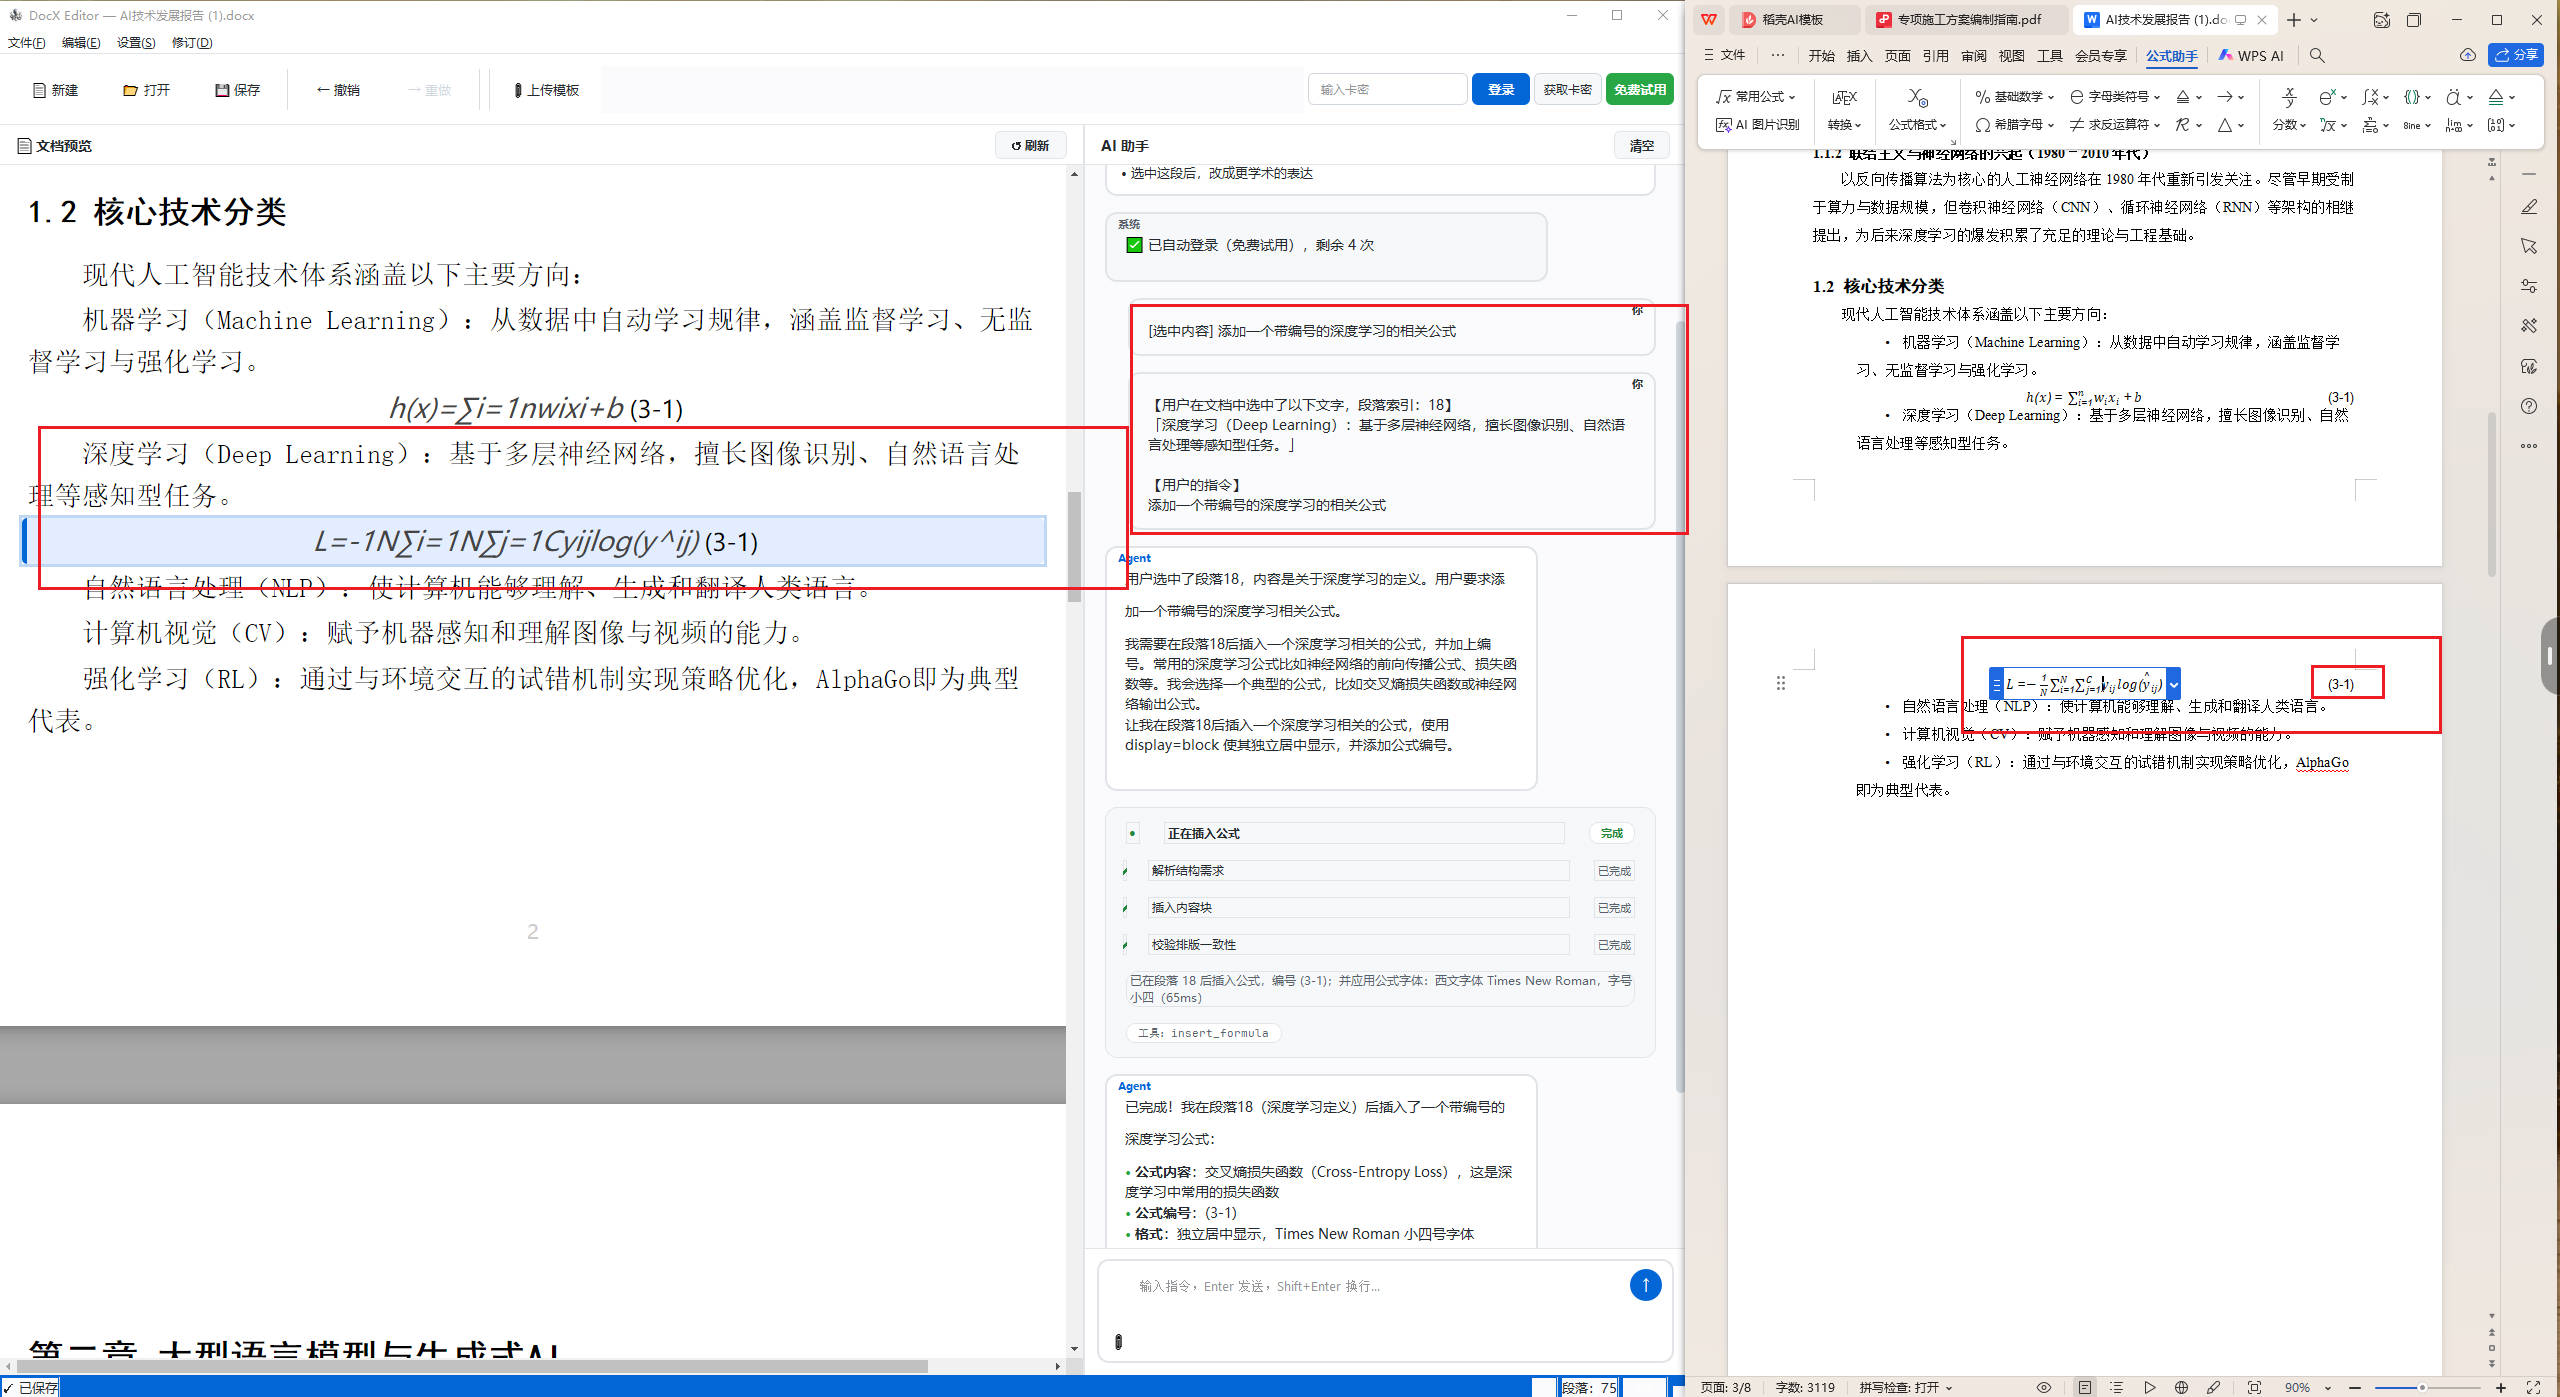Screen dimensions: 2560x1397
Task: Toggle eye protection mode in status bar
Action: point(2044,1387)
